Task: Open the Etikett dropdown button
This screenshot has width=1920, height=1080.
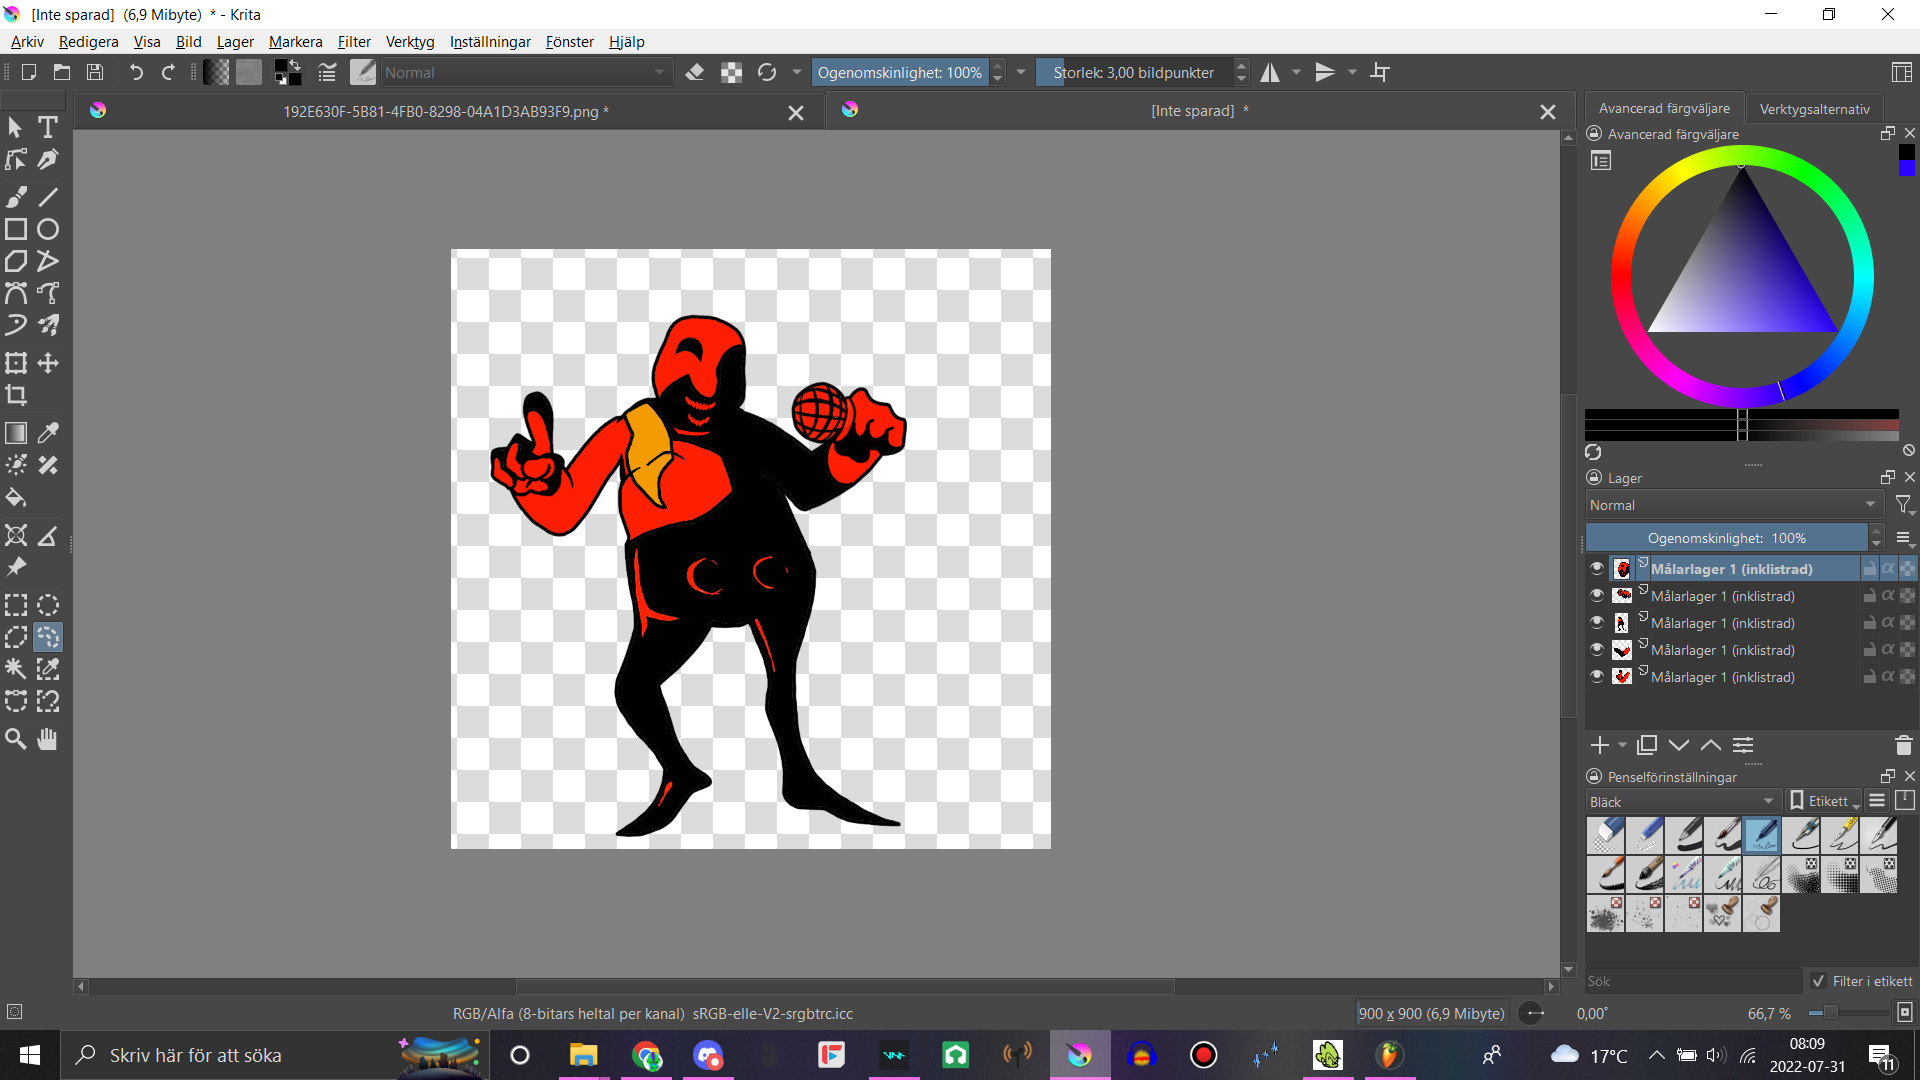Action: pos(1824,801)
